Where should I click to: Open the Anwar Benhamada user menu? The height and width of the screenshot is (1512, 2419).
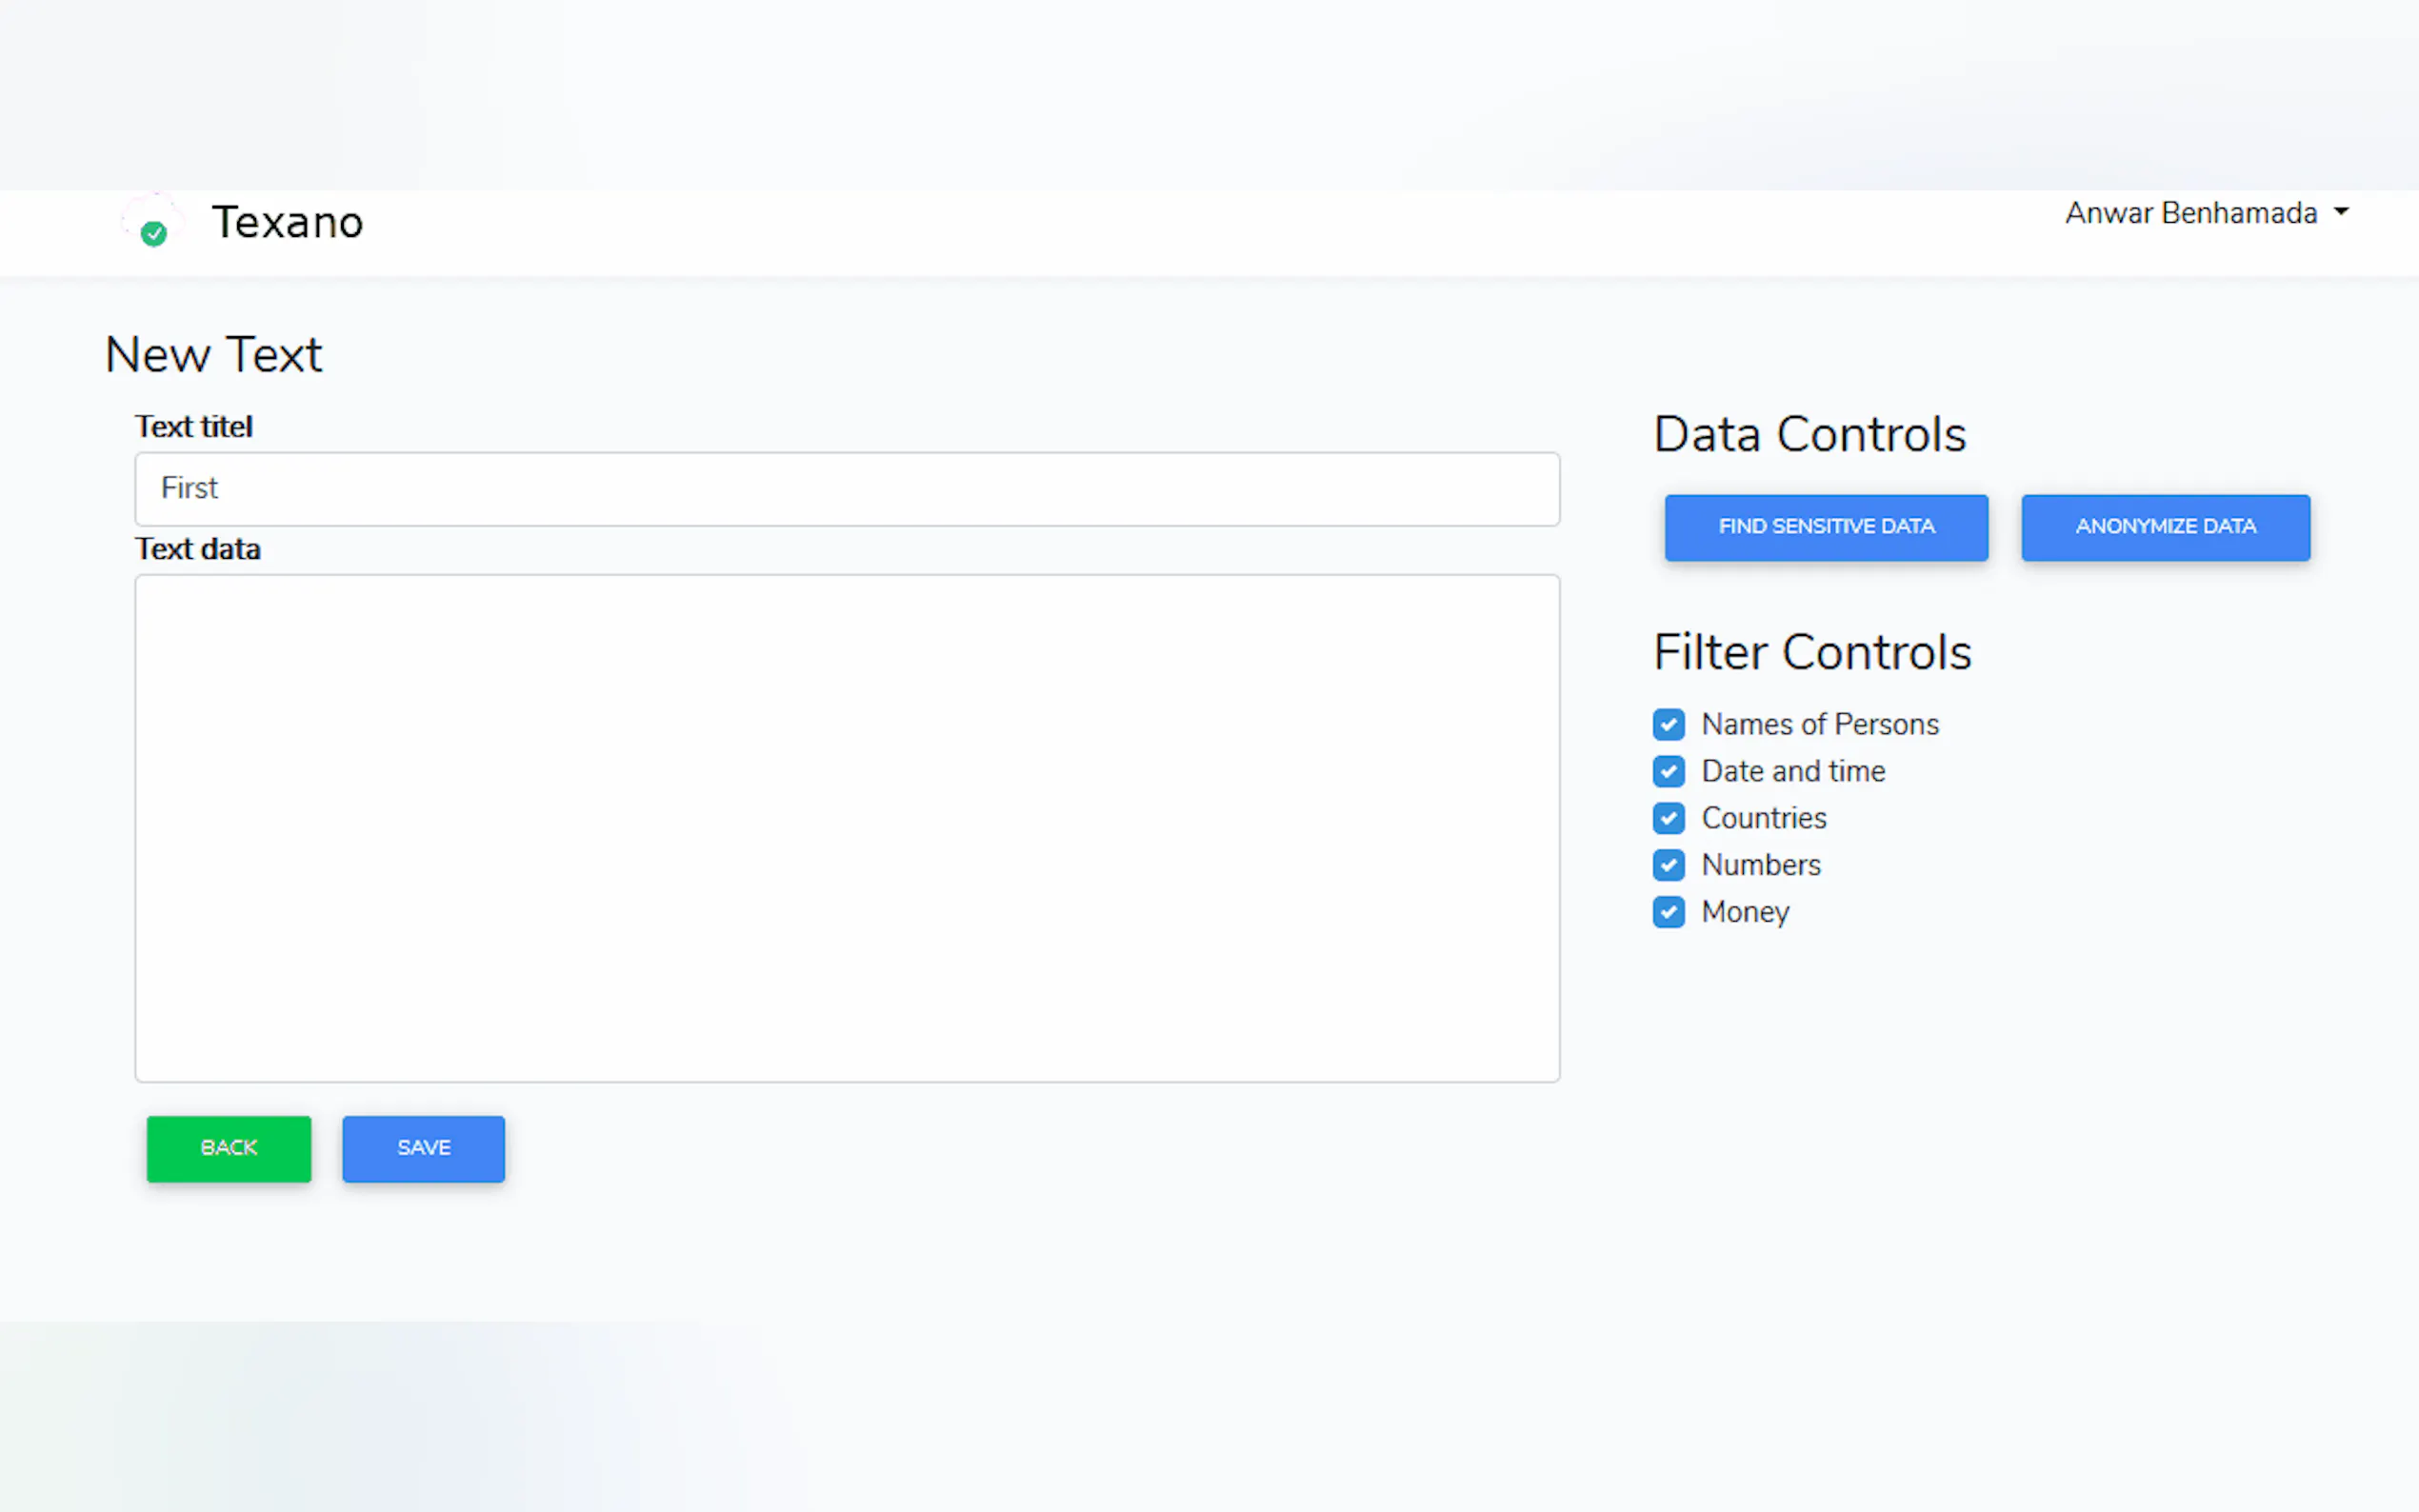pyautogui.click(x=2190, y=213)
